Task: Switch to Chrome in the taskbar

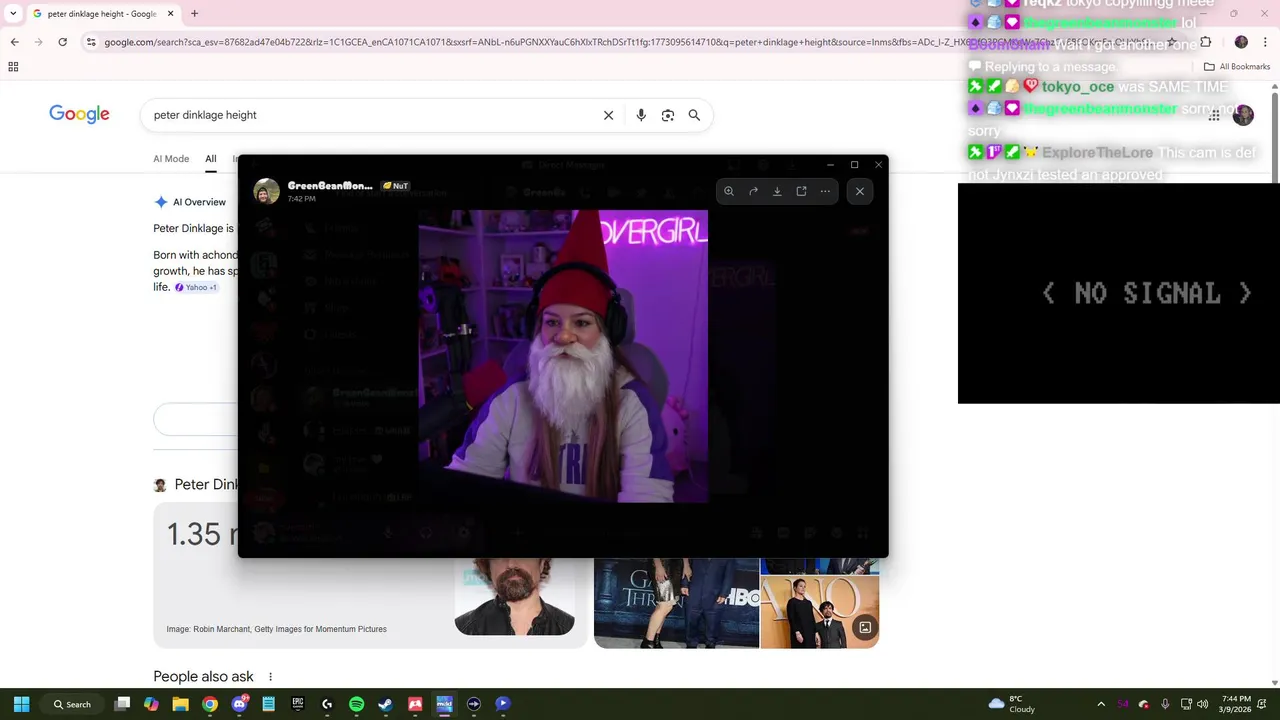Action: [210, 704]
